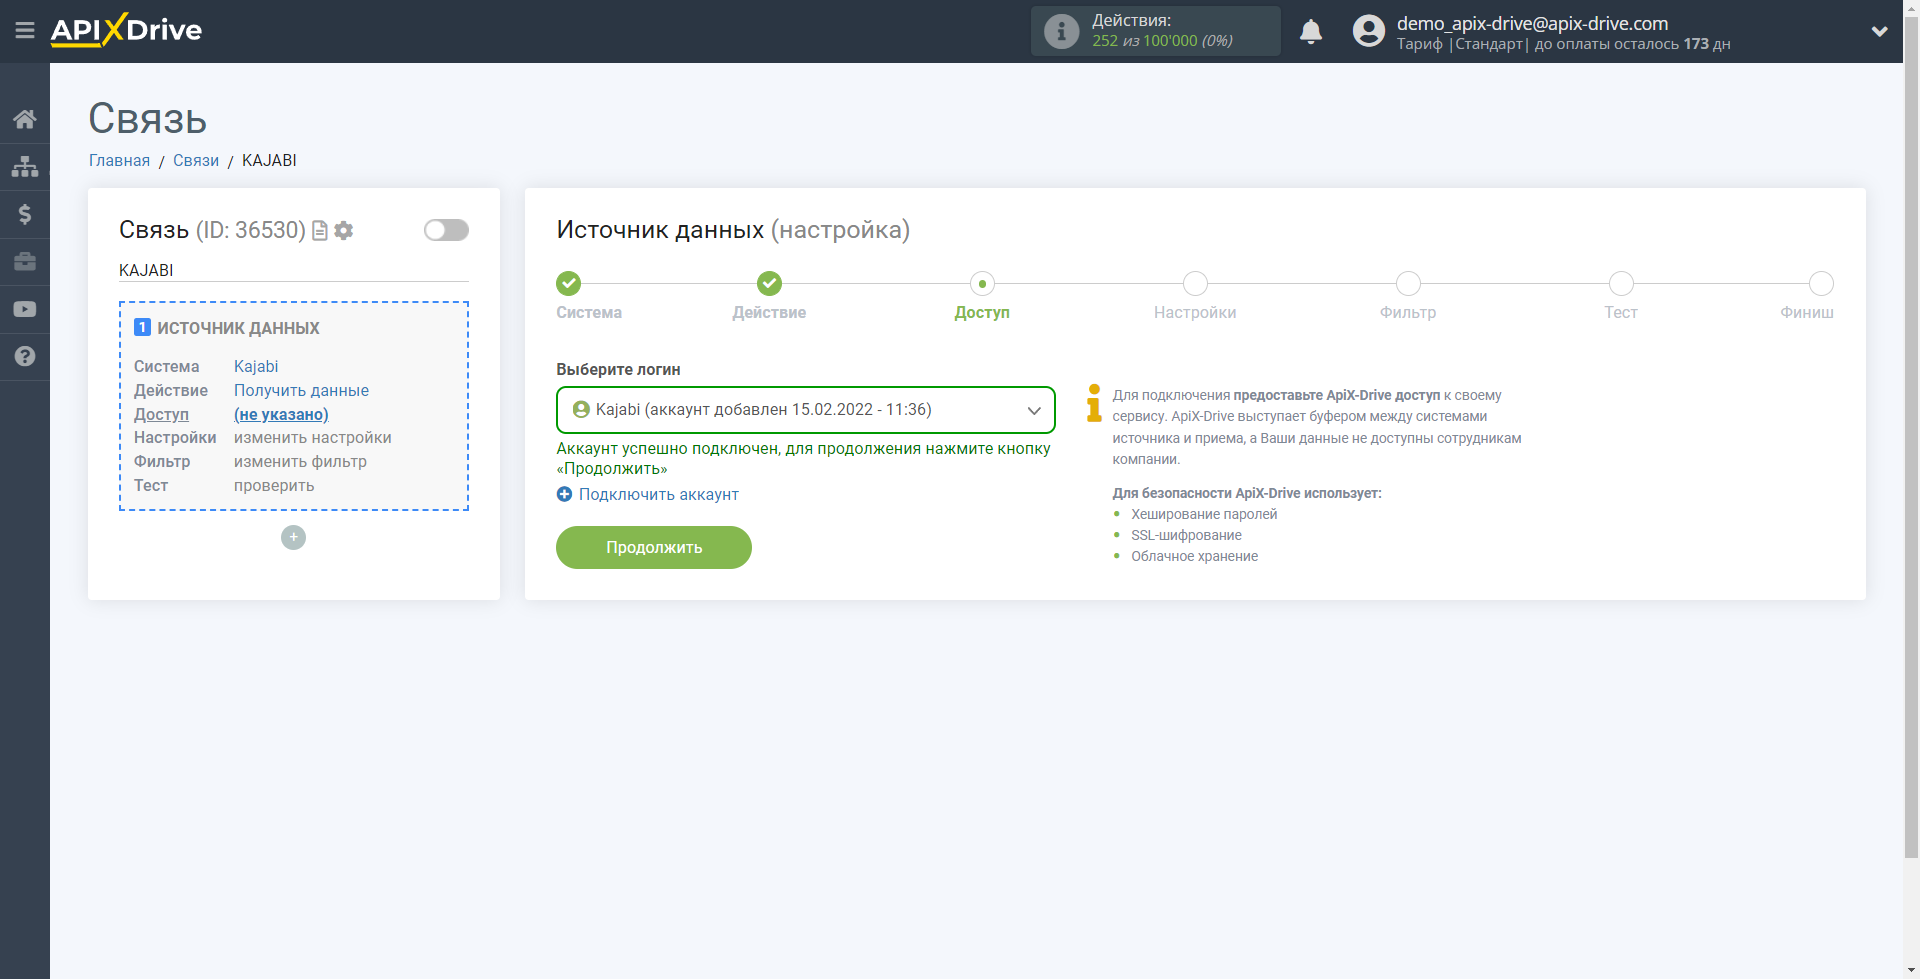Viewport: 1920px width, 979px height.
Task: Expand the account menu chevron
Action: 1879,31
